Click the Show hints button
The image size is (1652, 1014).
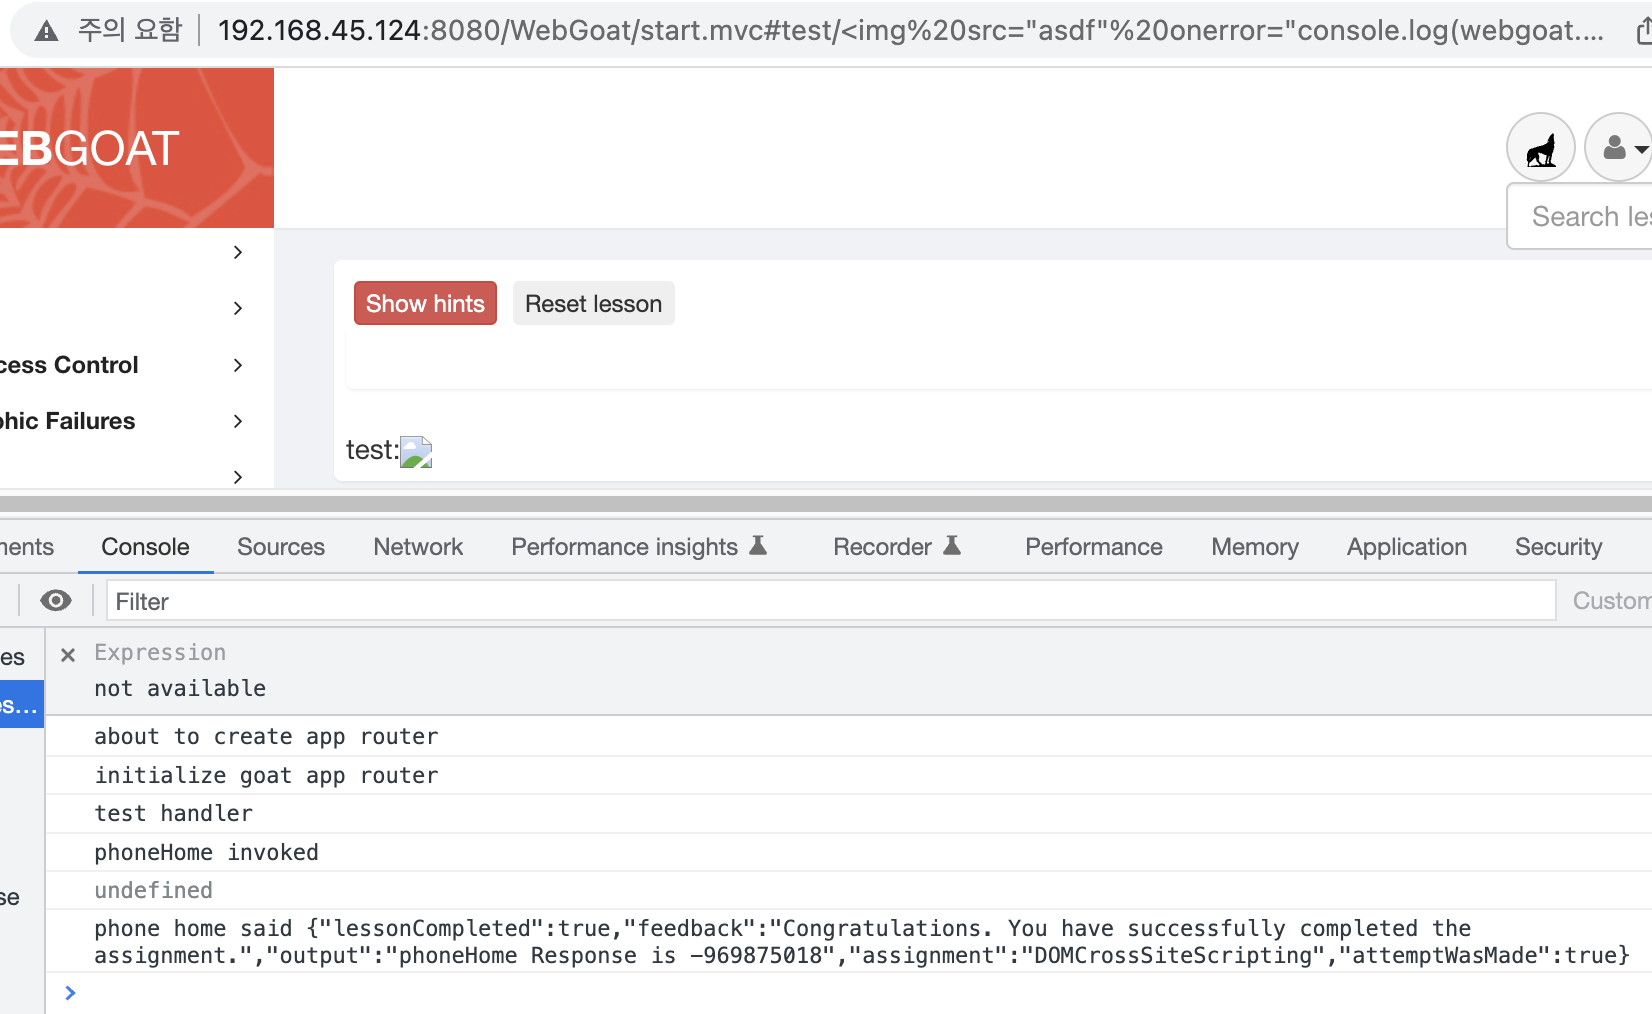425,303
